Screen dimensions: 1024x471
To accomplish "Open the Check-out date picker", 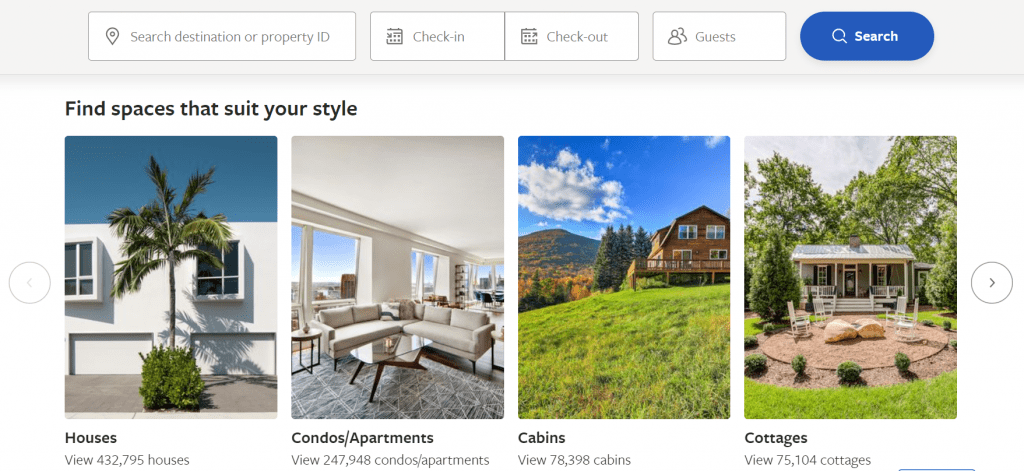I will pos(571,36).
